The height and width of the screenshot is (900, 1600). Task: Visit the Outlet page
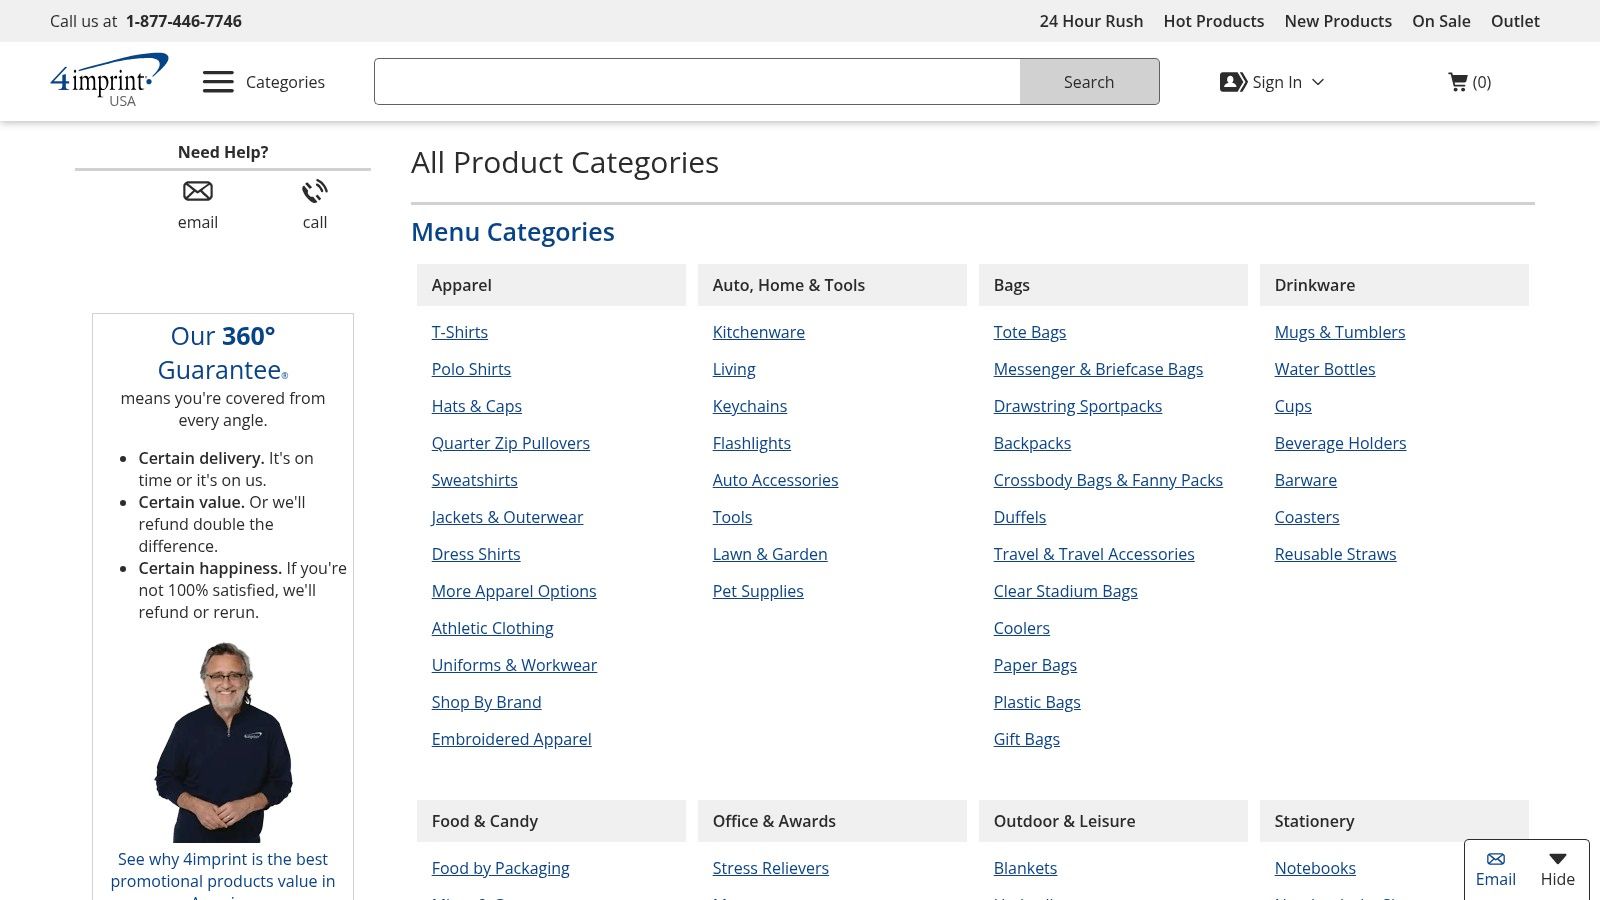click(1515, 21)
